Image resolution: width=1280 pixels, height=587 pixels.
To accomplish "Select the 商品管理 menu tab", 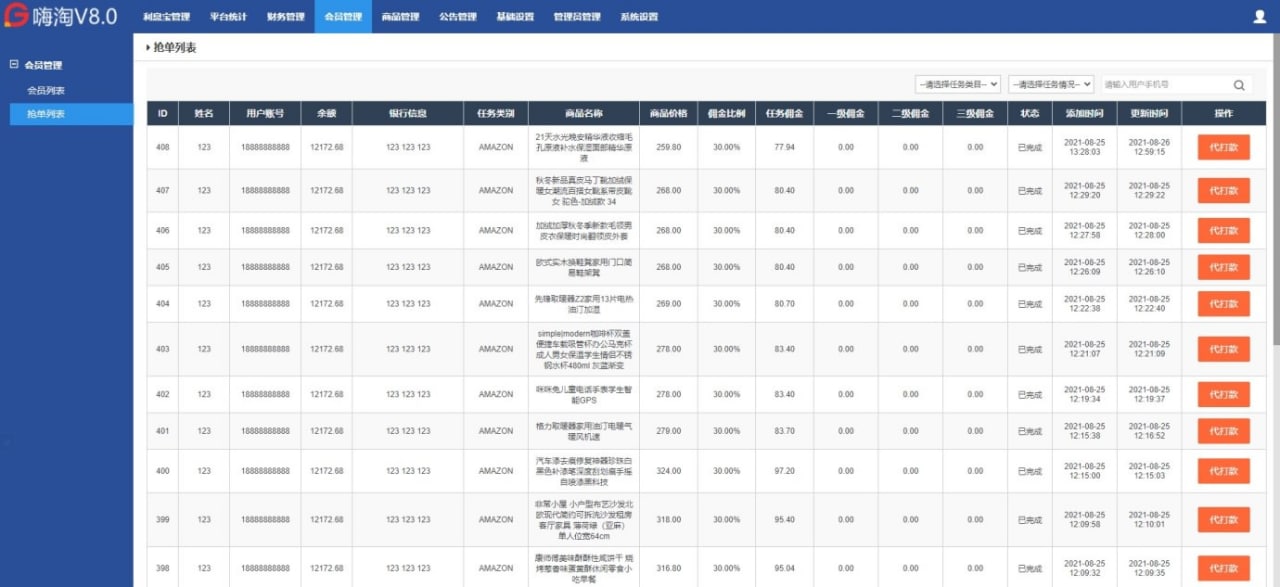I will (x=400, y=17).
